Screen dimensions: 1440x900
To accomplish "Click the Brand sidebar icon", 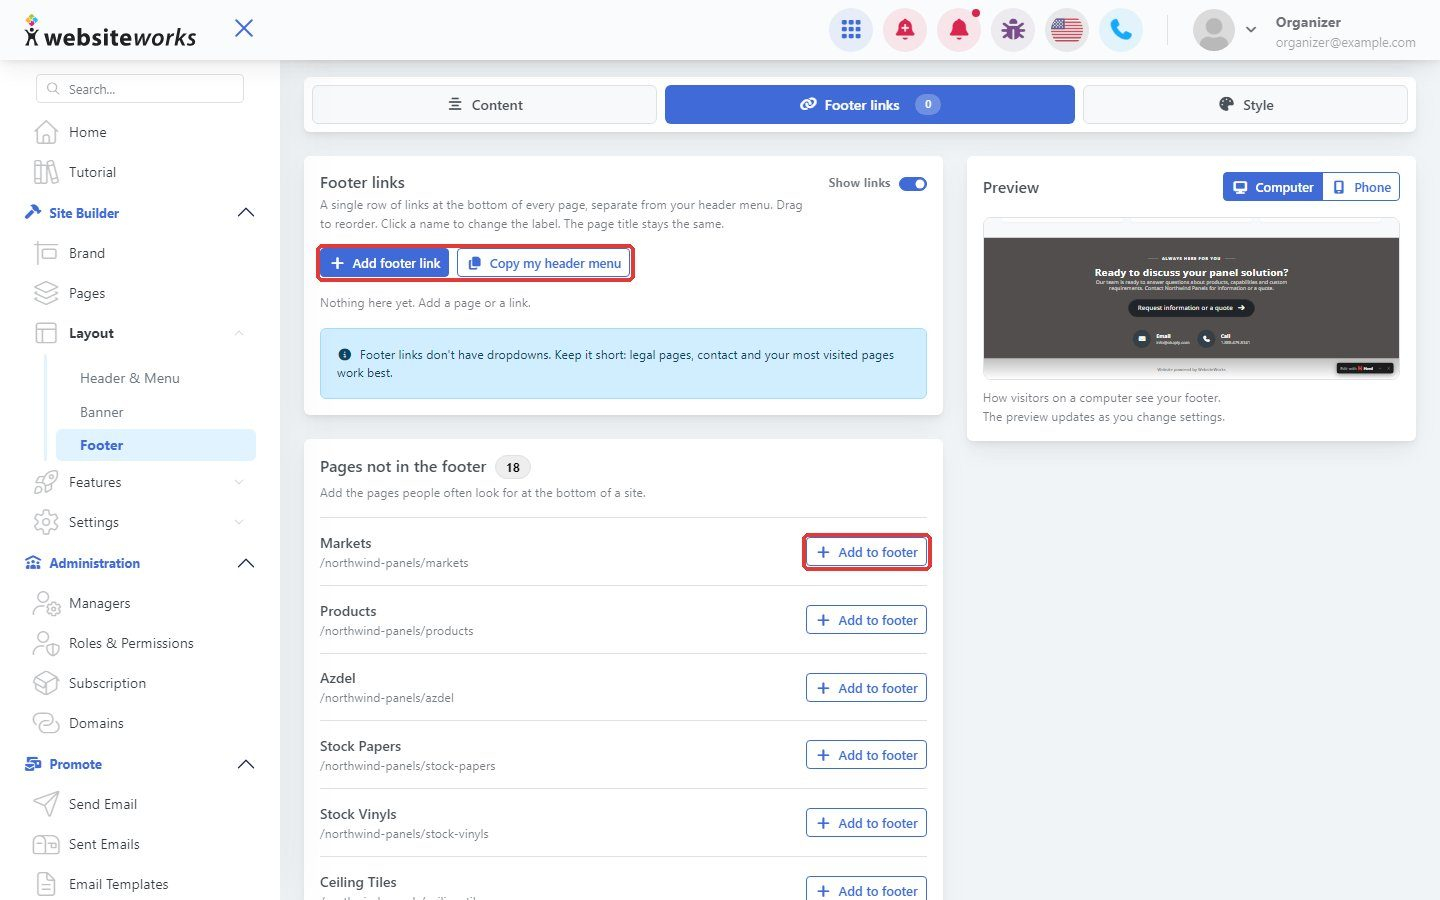I will coord(46,253).
